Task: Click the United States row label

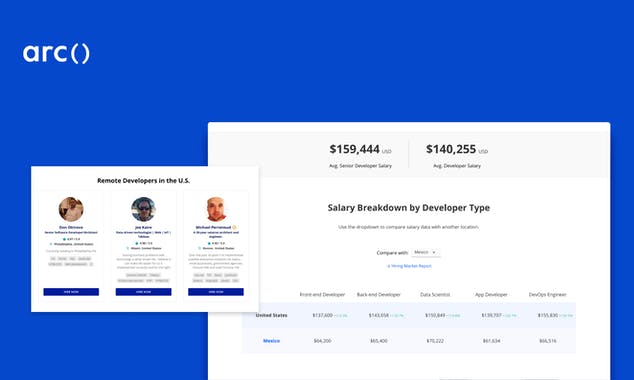Action: click(271, 315)
